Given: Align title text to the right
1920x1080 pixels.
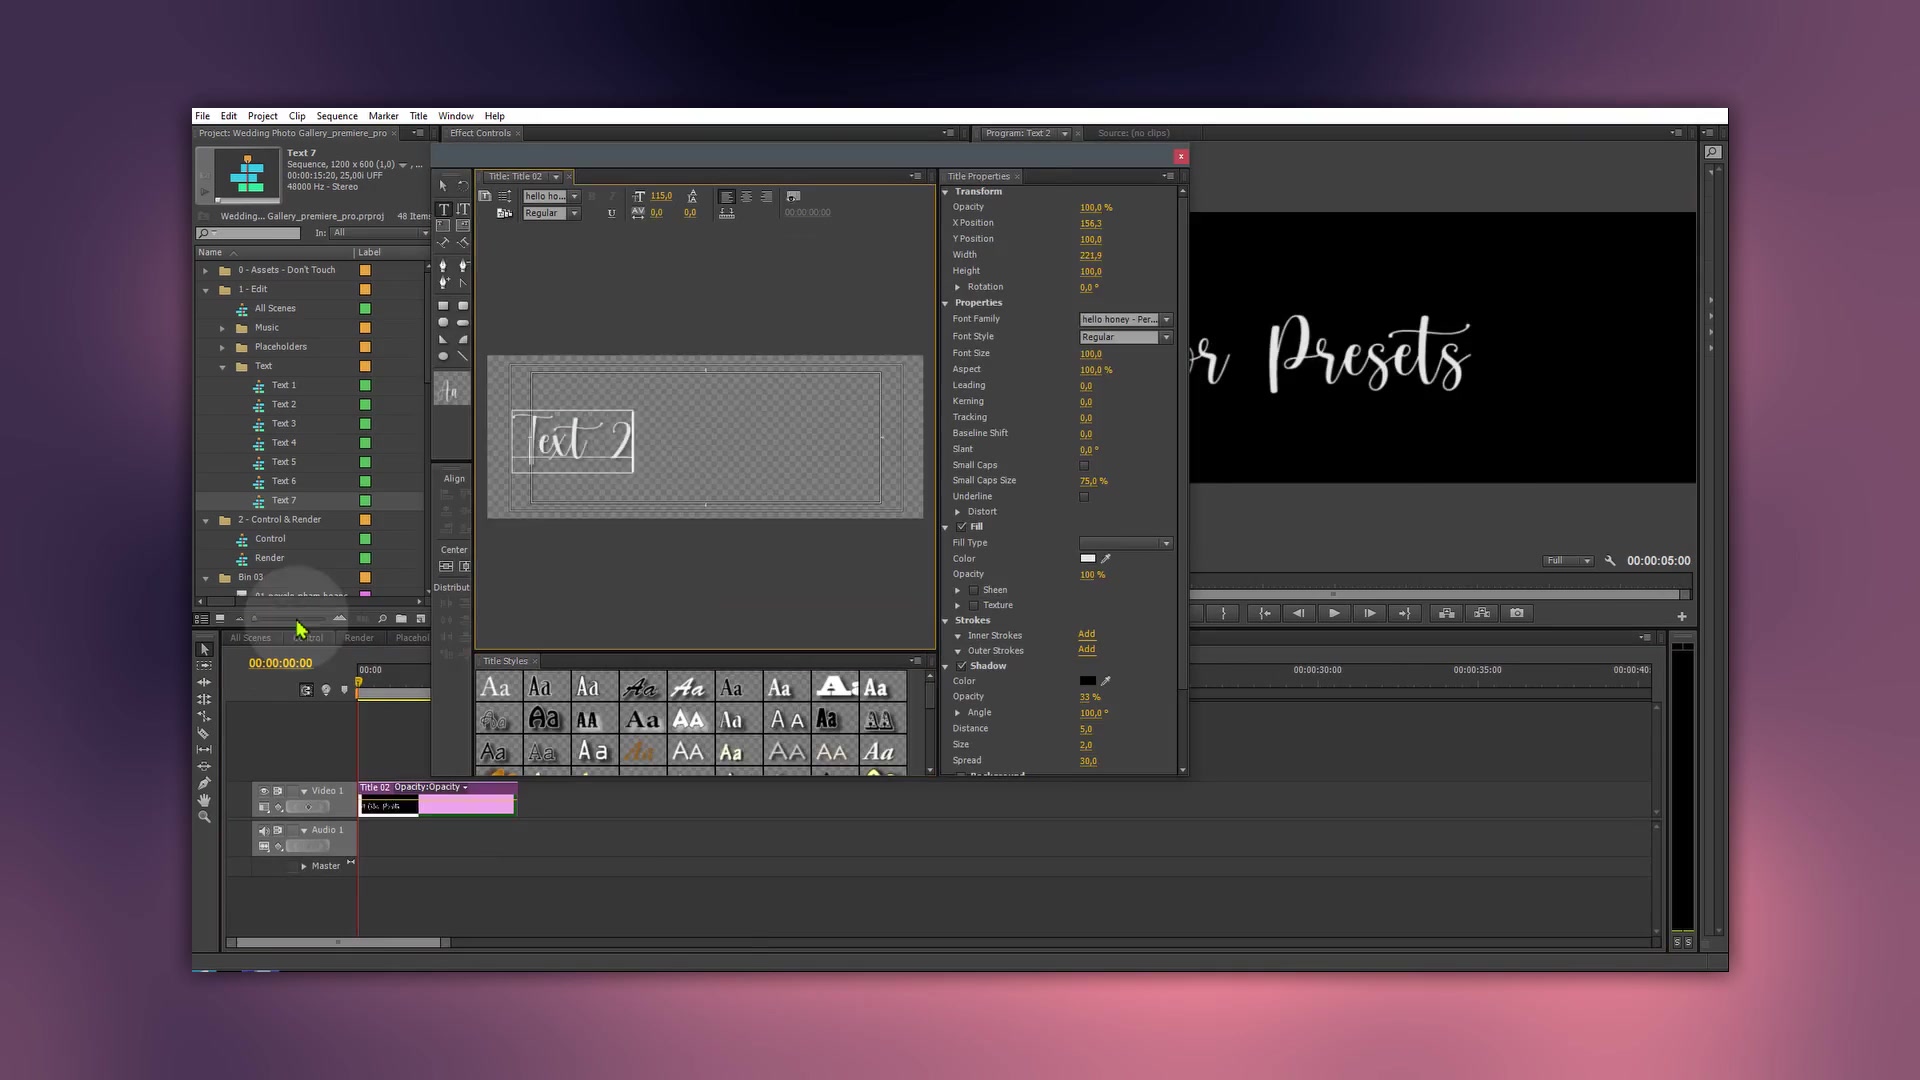Looking at the screenshot, I should (766, 196).
